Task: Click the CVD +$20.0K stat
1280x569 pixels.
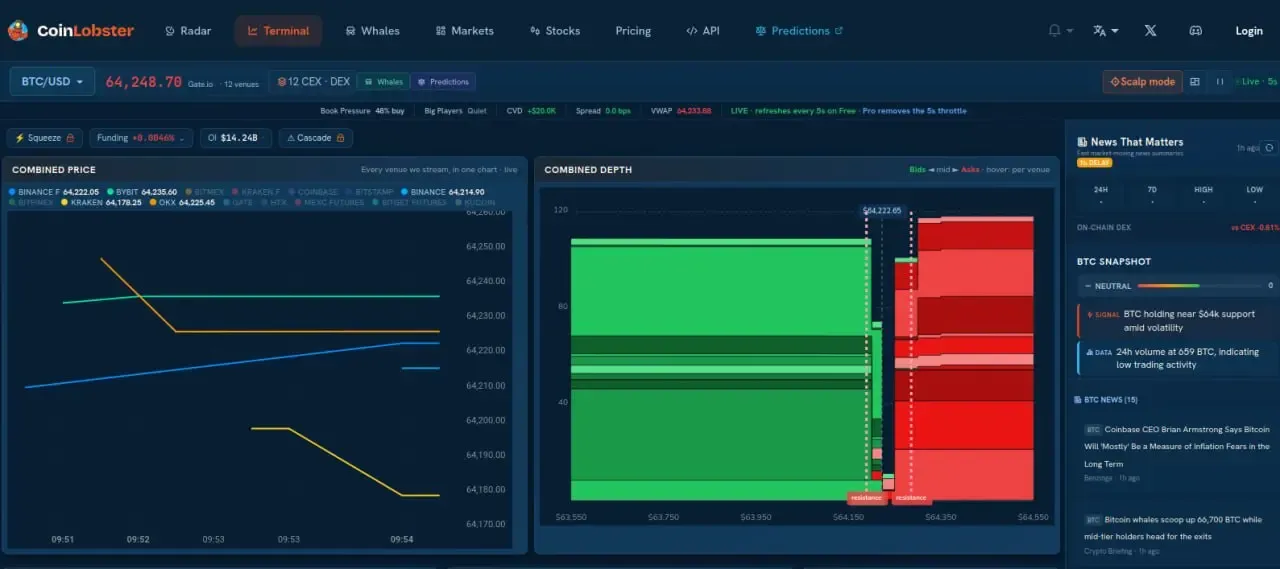Action: (x=531, y=111)
